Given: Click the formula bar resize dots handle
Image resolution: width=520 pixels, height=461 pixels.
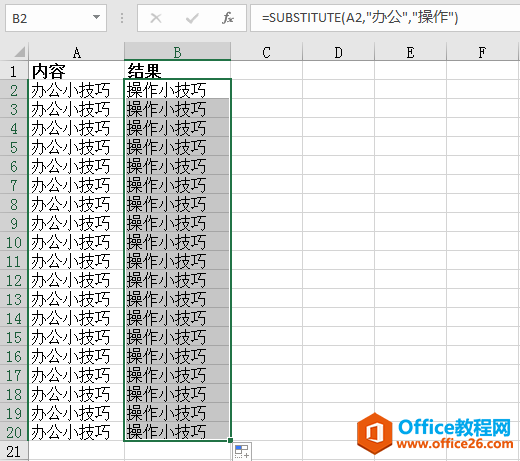Looking at the screenshot, I should pos(122,18).
